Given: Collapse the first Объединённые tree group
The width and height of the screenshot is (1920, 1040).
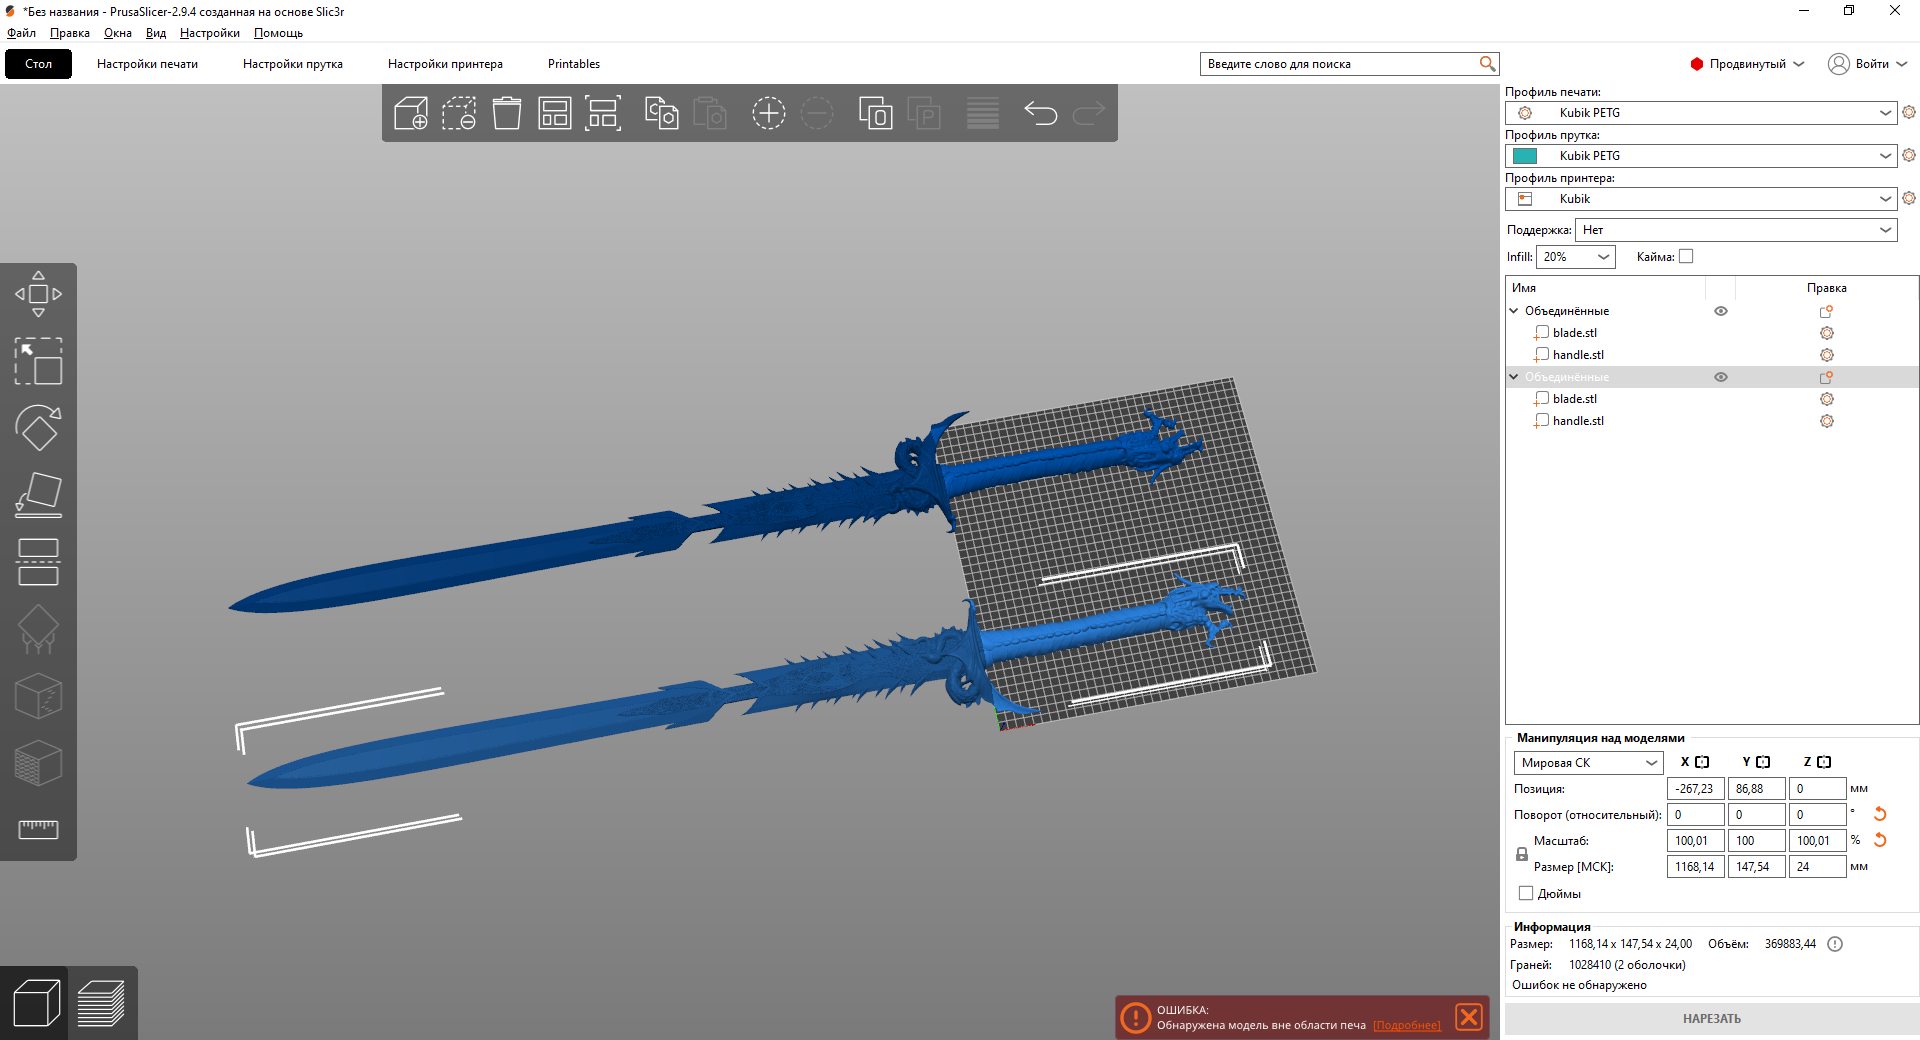Looking at the screenshot, I should (1514, 311).
